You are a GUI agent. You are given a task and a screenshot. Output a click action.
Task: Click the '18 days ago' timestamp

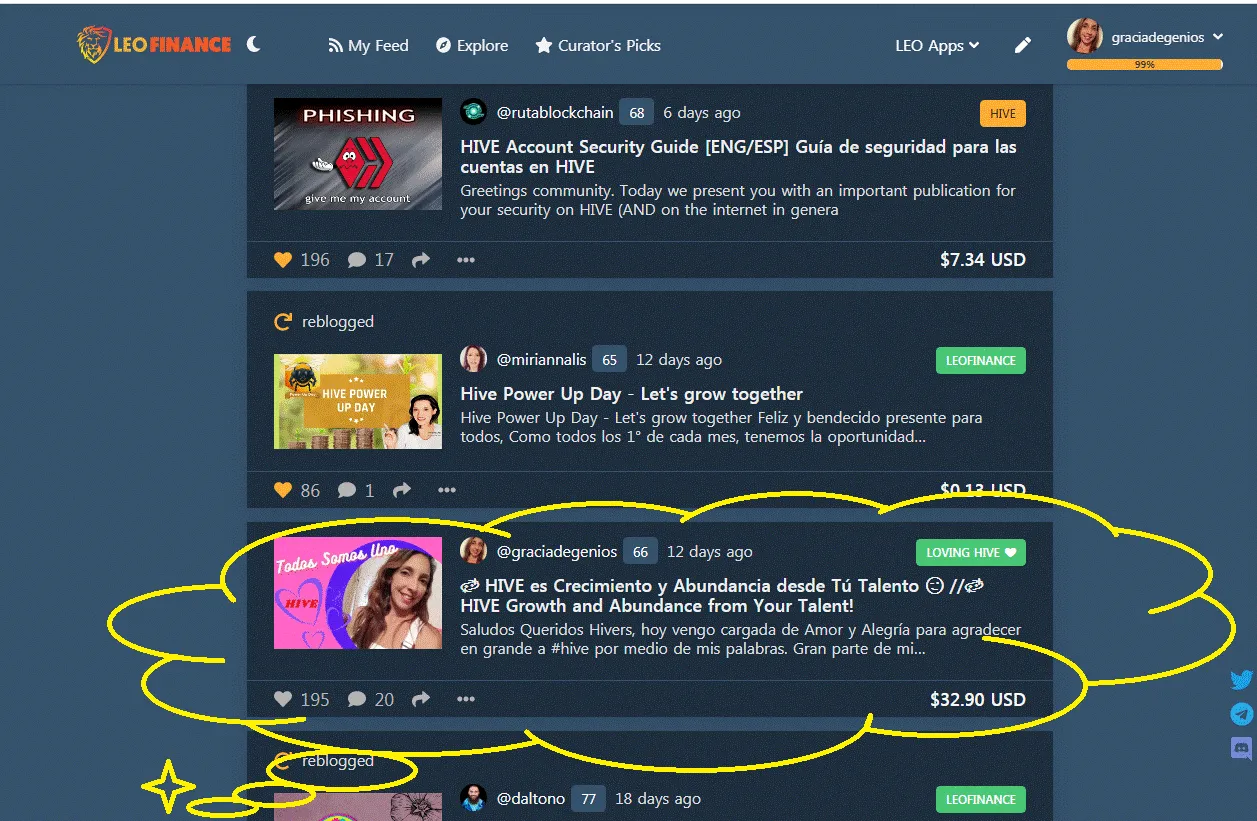pyautogui.click(x=658, y=799)
